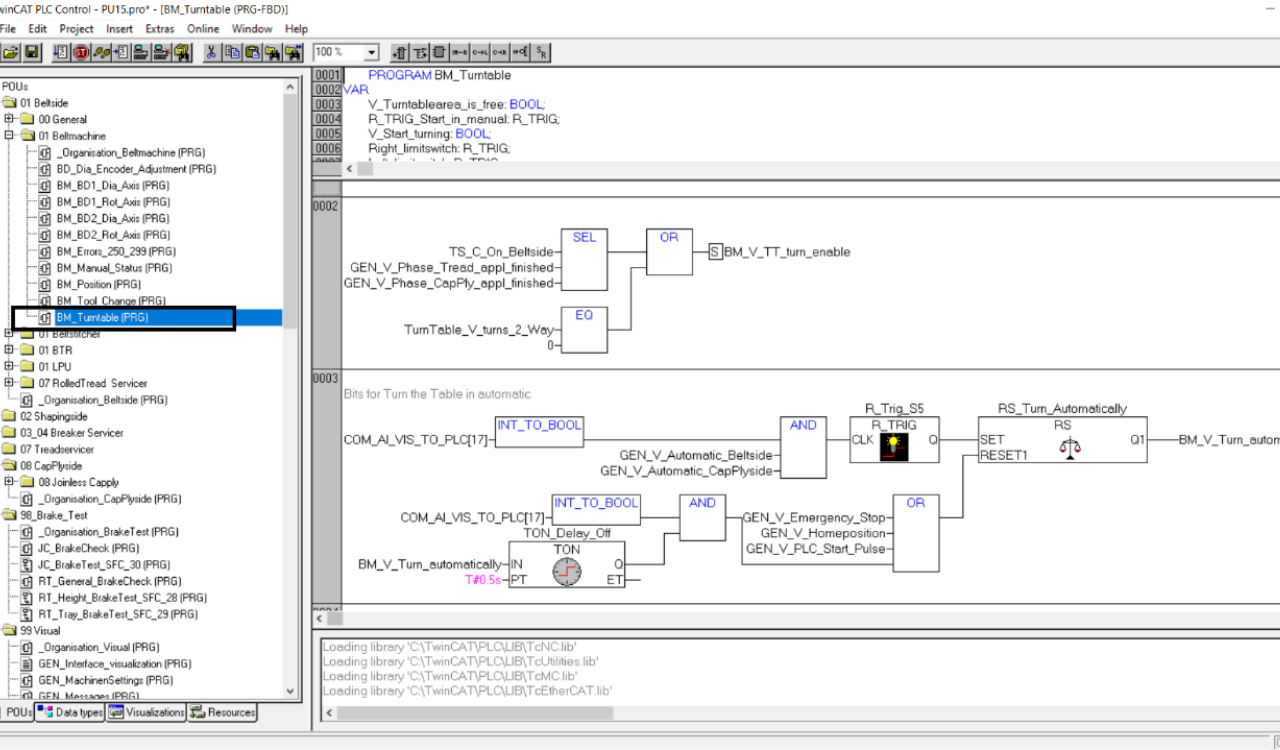The width and height of the screenshot is (1280, 750).
Task: Click the Find binoculars icon
Action: [x=273, y=52]
